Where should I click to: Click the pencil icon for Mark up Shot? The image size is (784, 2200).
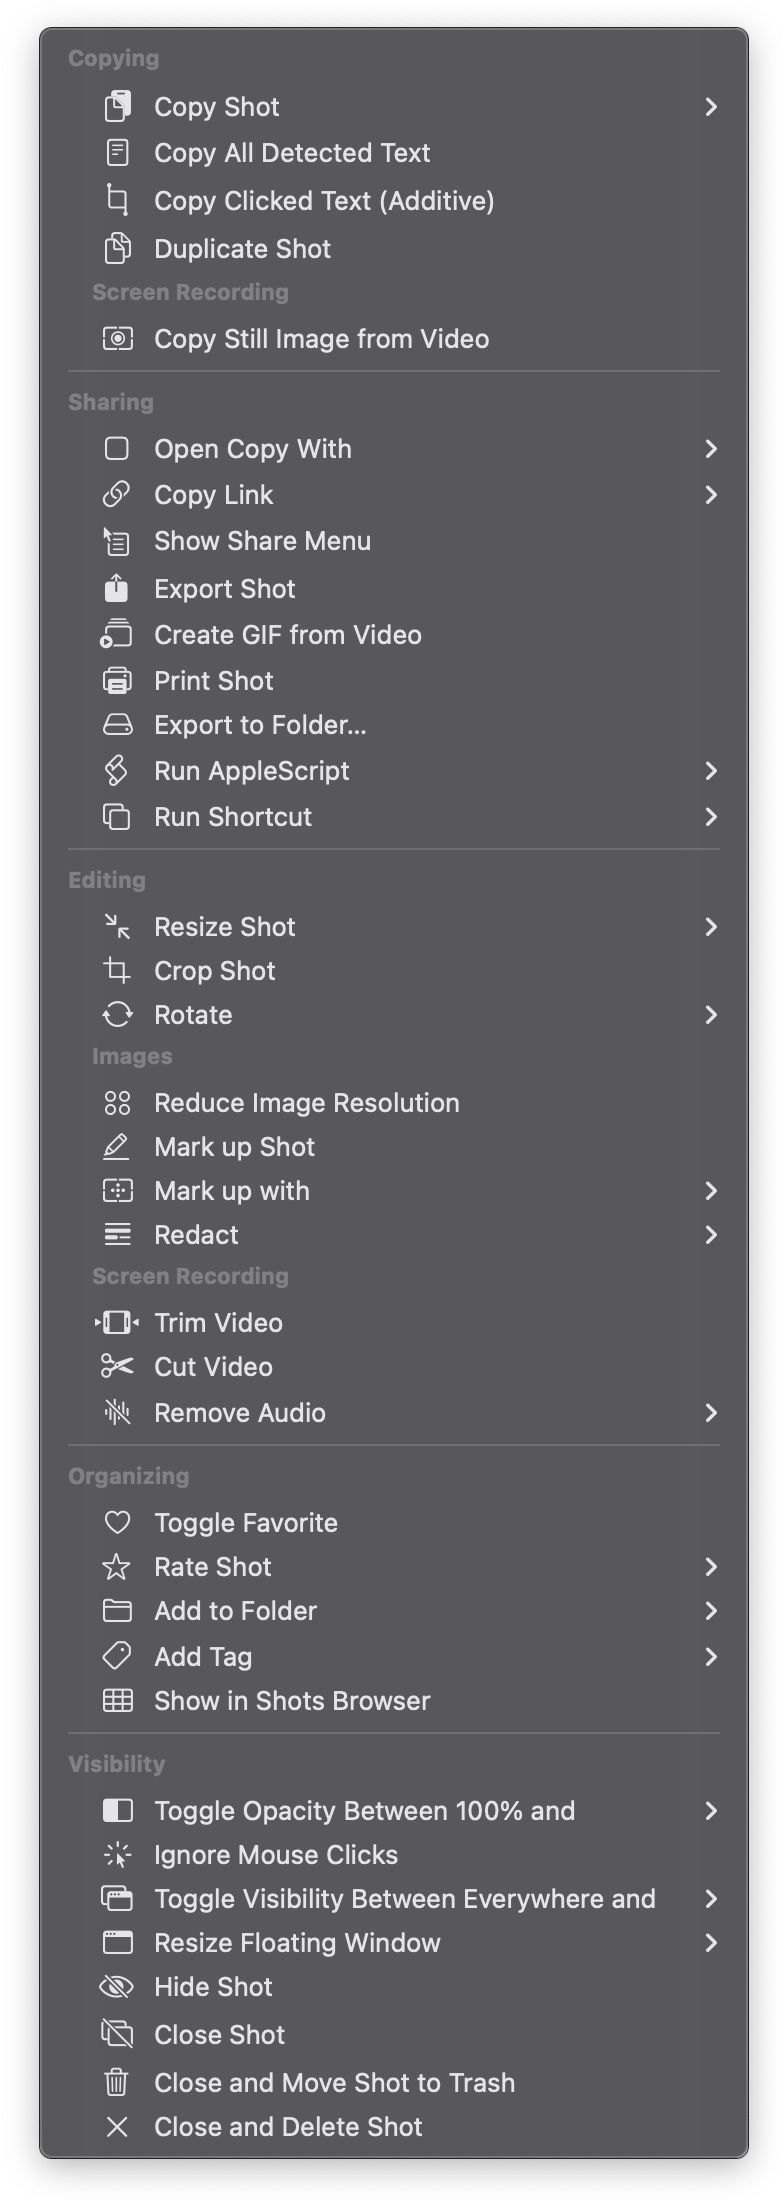click(117, 1146)
